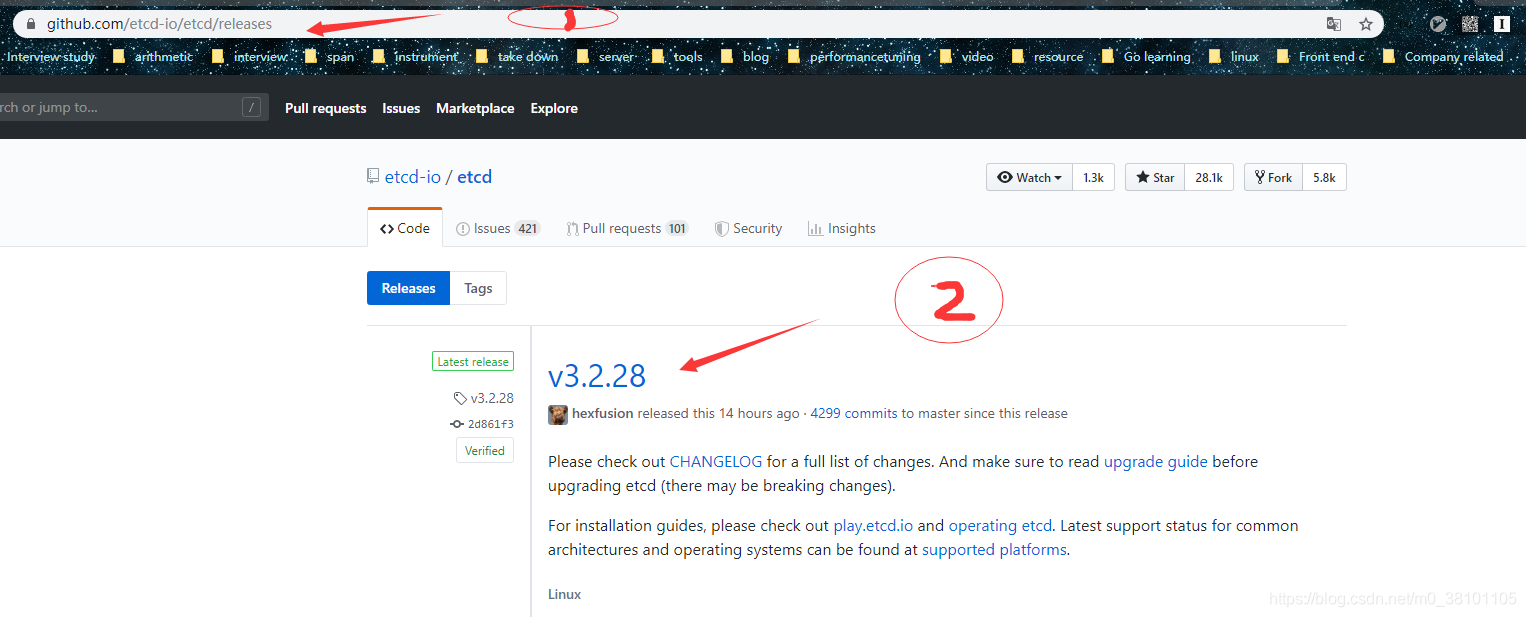Open the Watch dropdown menu

click(x=1030, y=177)
